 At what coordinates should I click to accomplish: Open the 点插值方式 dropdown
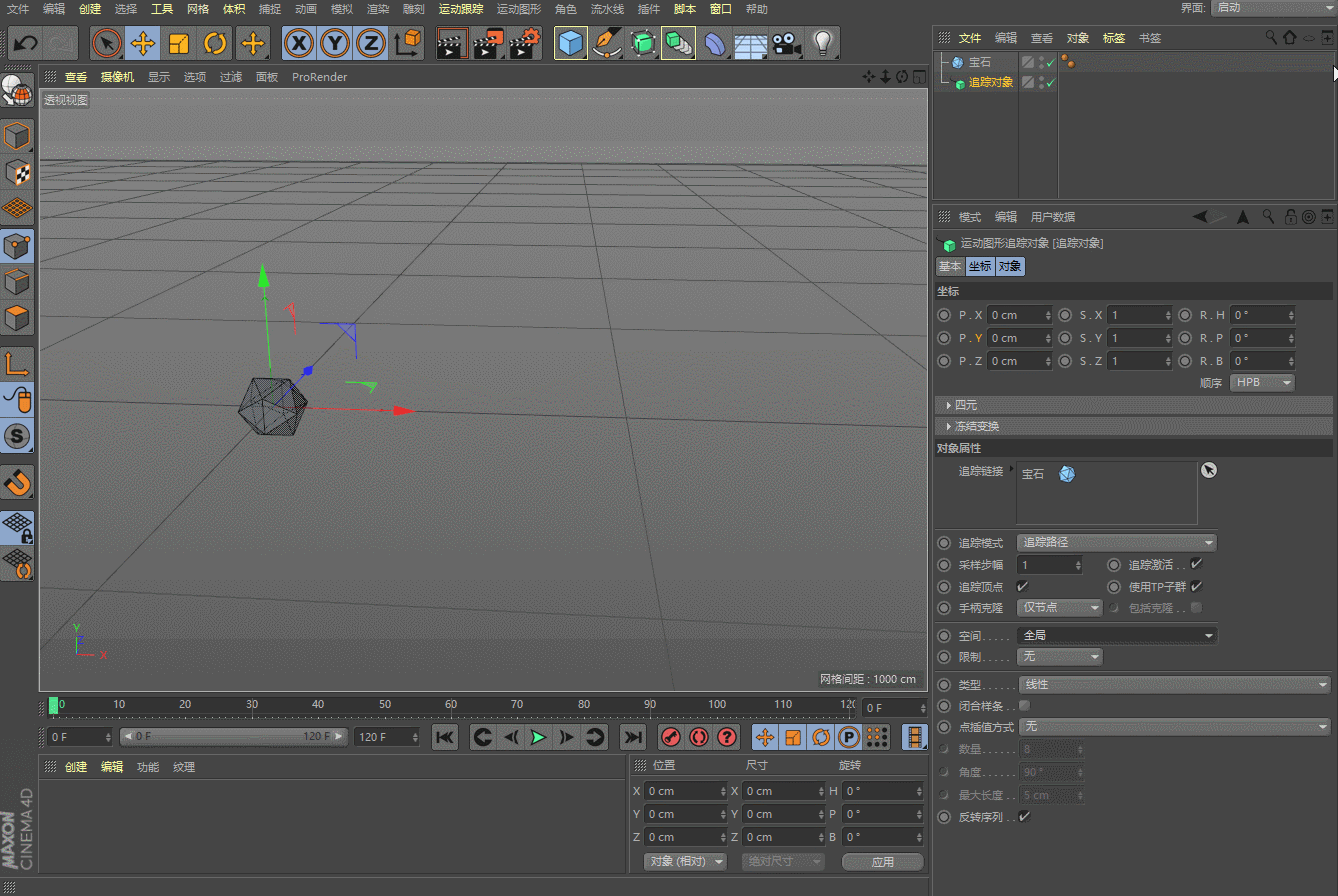pyautogui.click(x=1174, y=727)
